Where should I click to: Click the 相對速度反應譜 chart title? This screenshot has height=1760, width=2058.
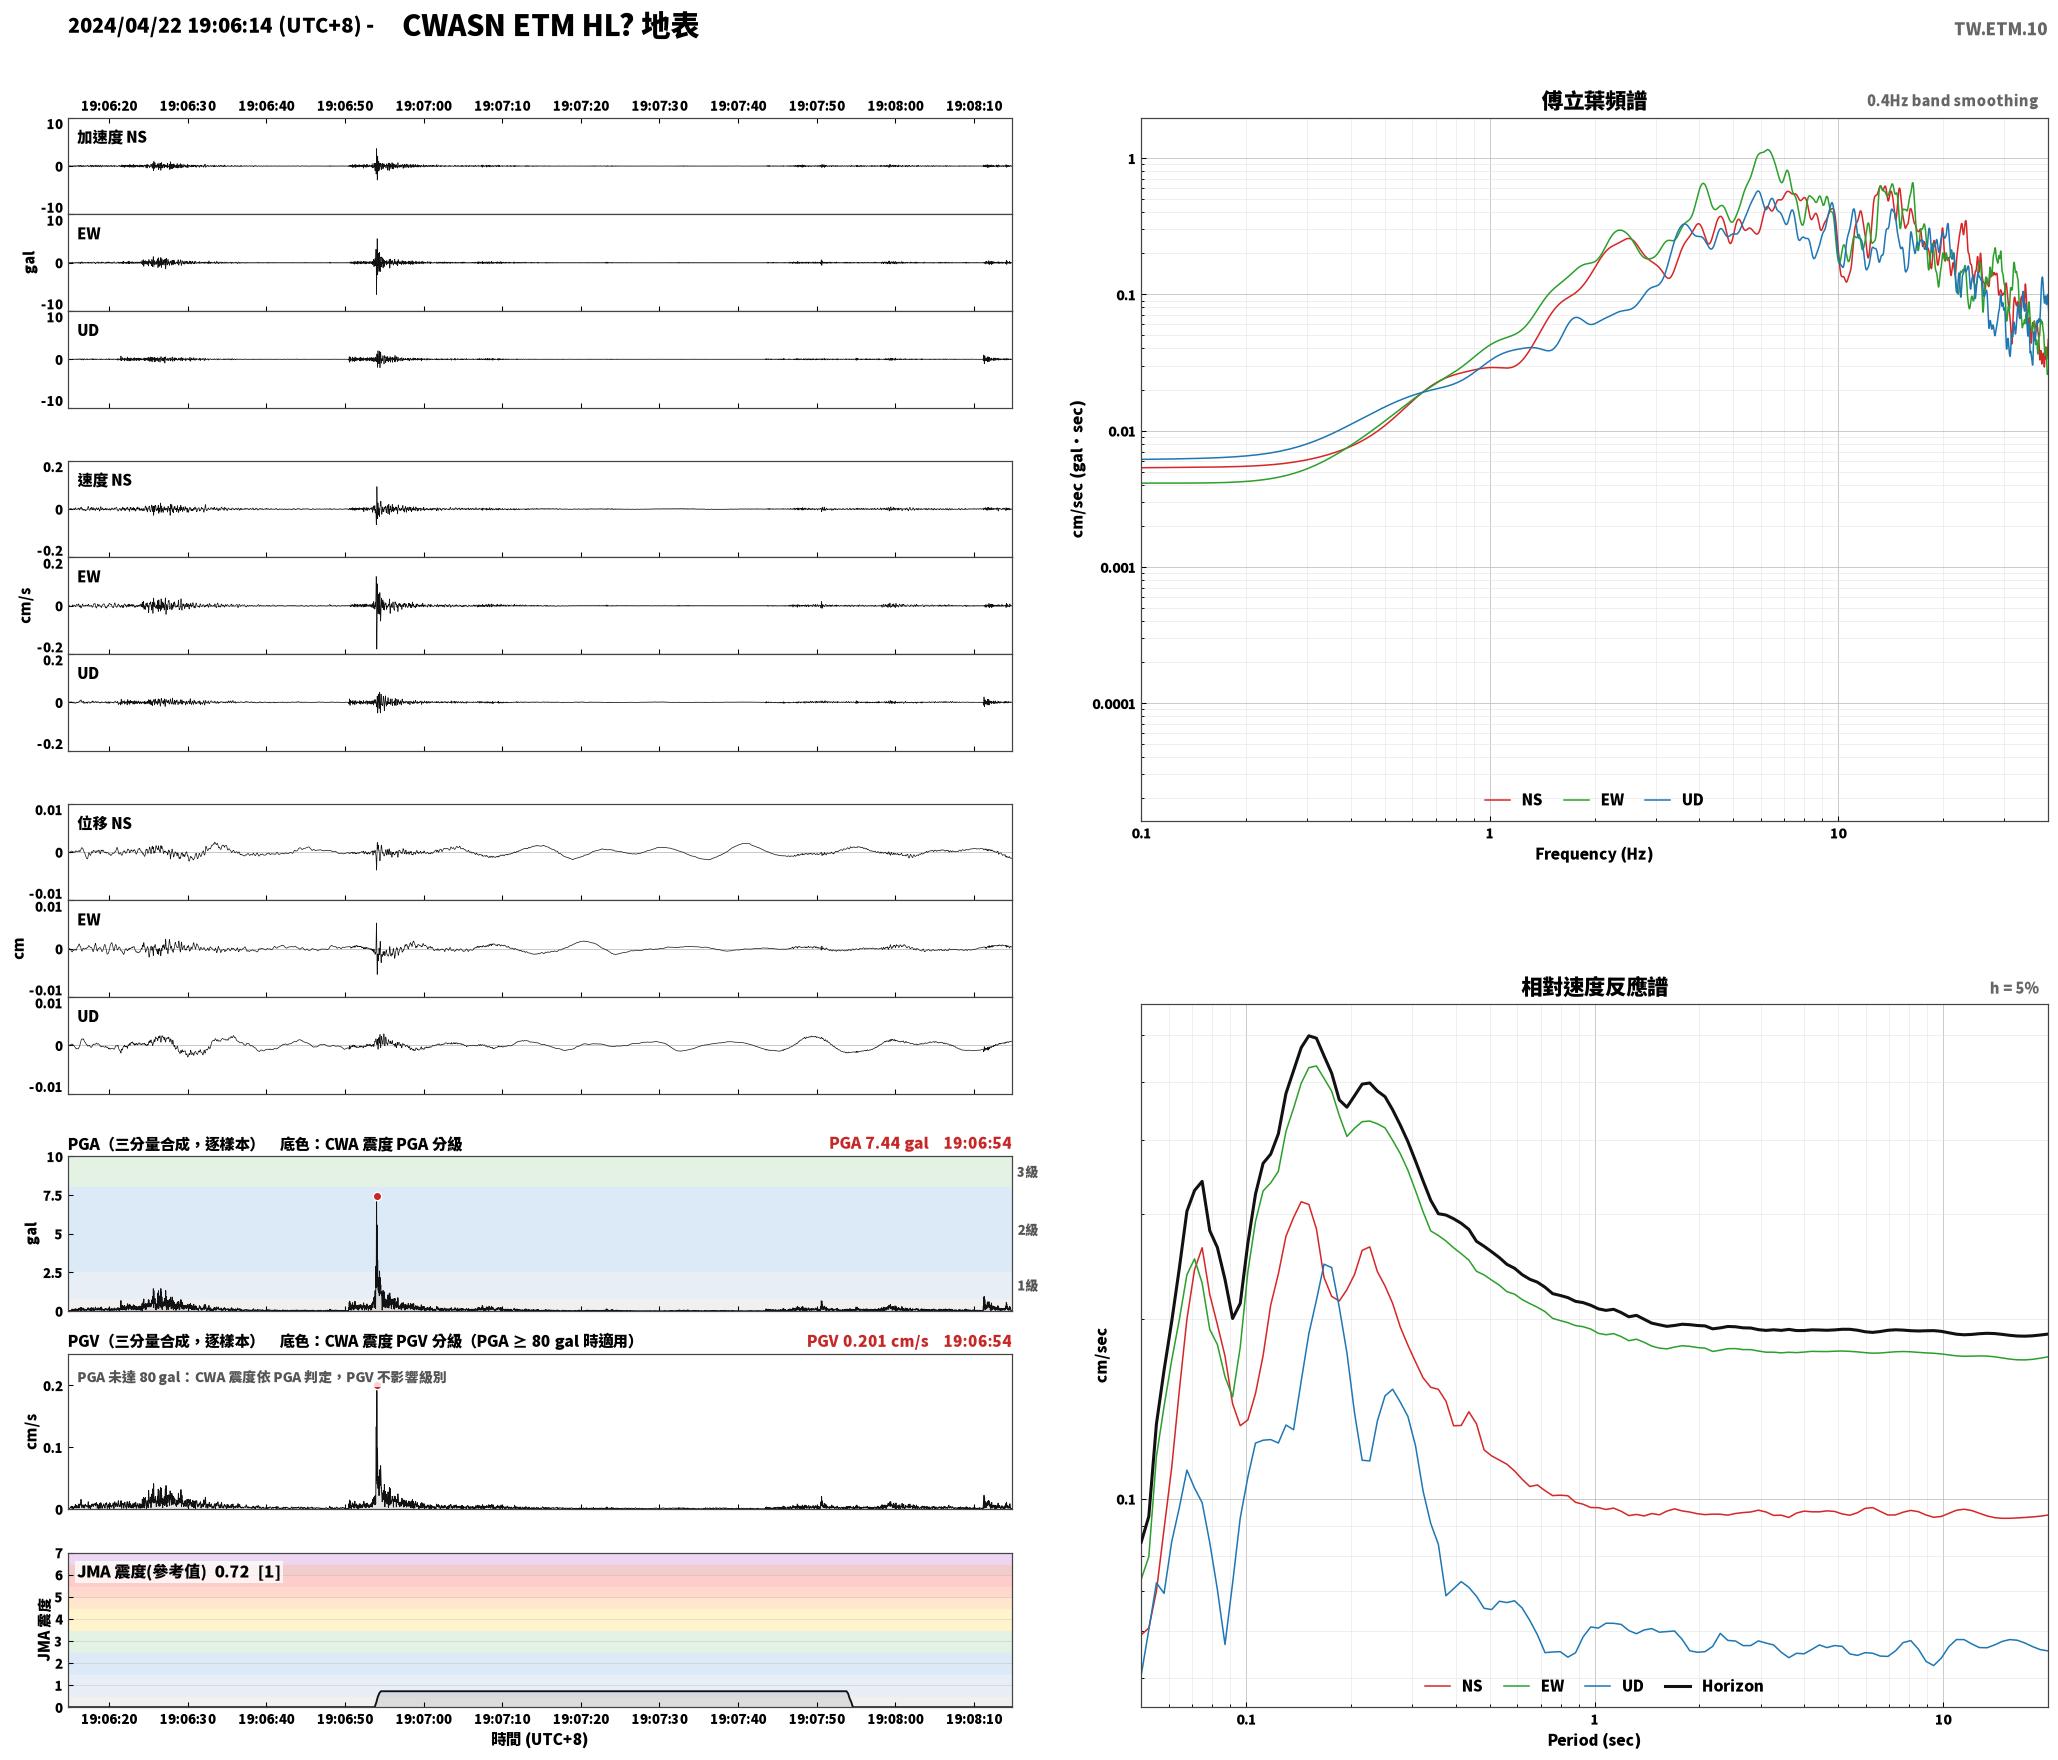1594,987
